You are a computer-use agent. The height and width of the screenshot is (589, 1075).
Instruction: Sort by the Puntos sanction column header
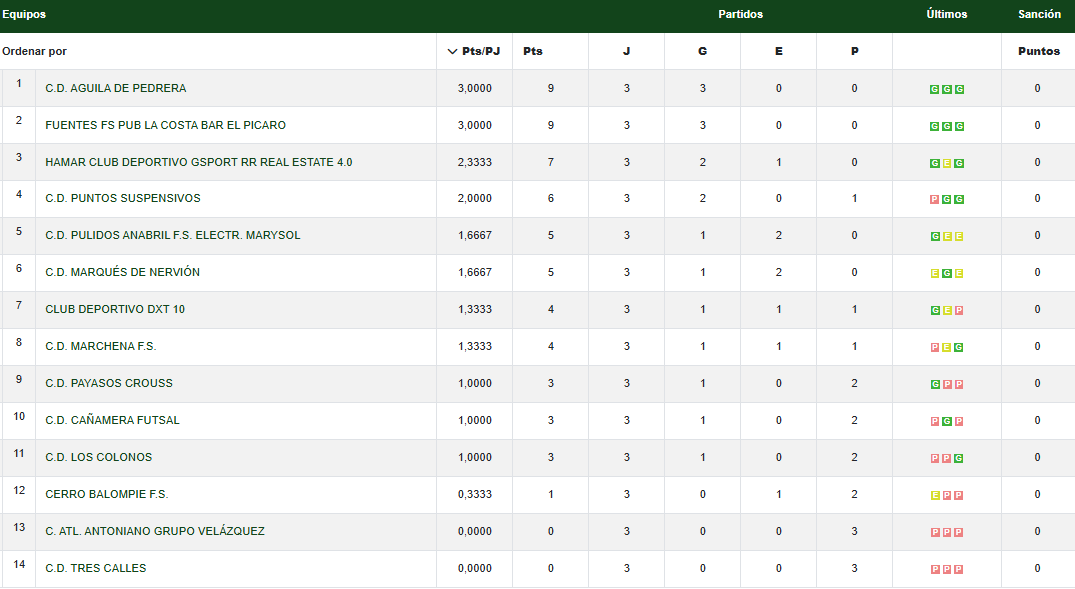pos(1038,51)
